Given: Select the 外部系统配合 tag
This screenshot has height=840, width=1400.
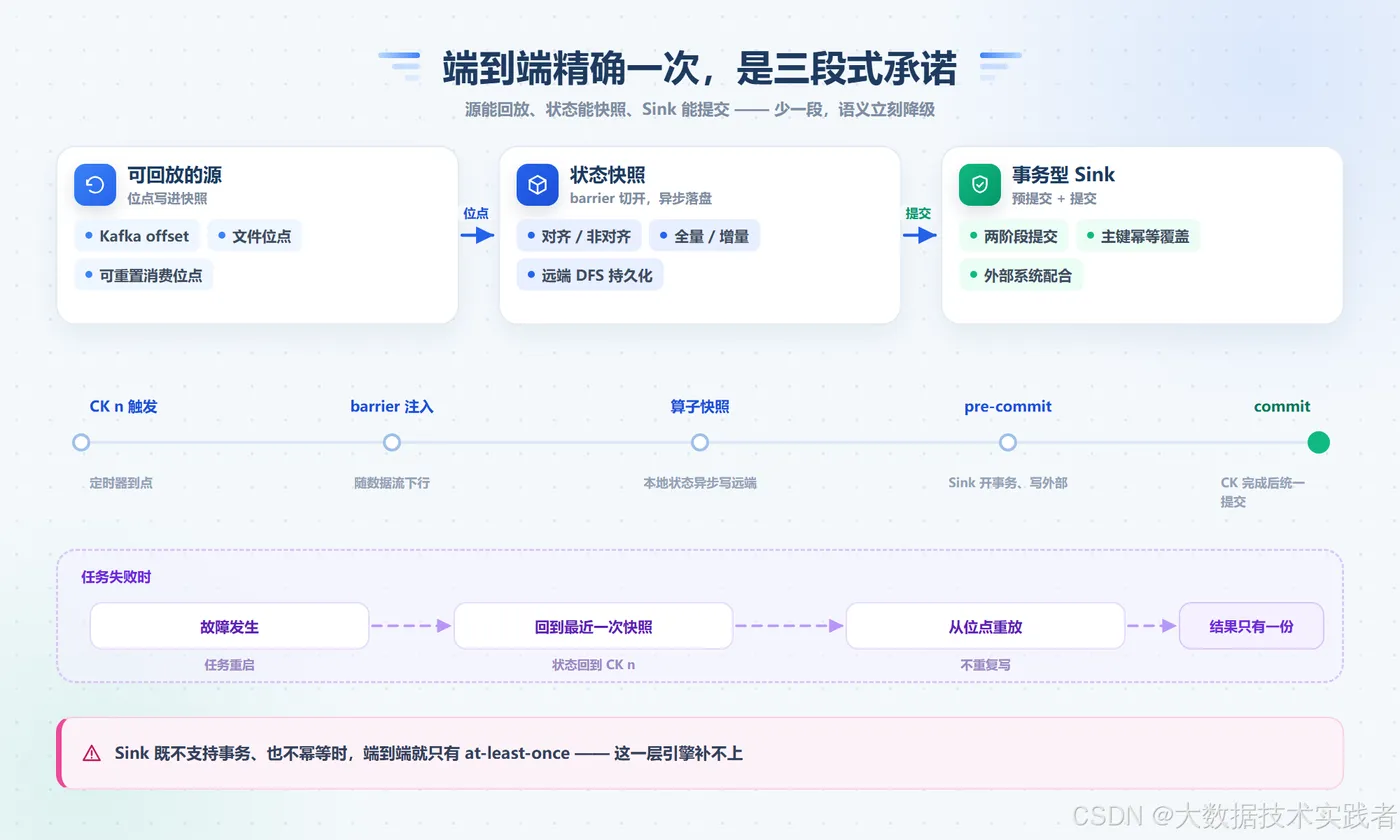Looking at the screenshot, I should point(1021,275).
